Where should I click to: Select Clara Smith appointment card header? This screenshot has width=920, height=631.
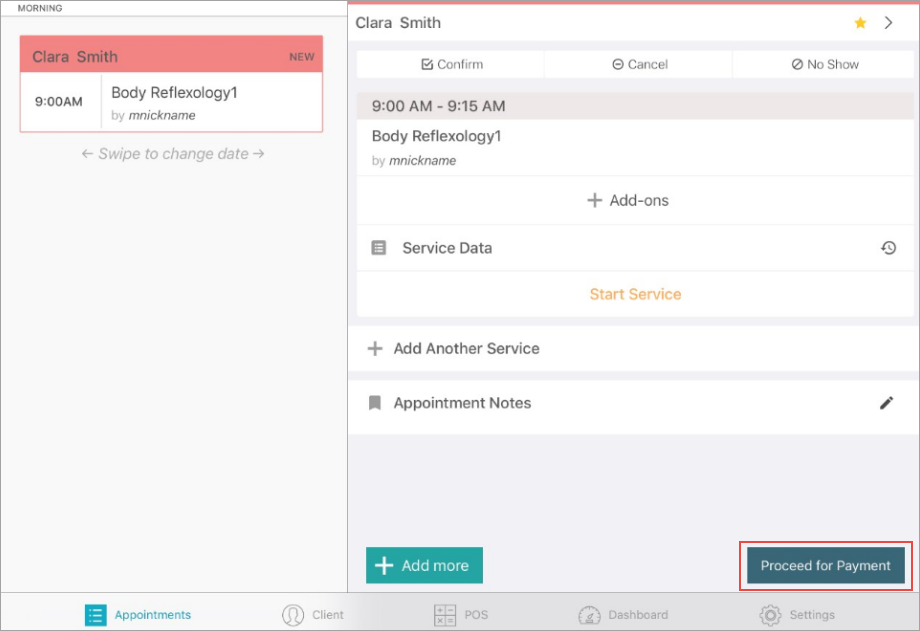coord(171,55)
